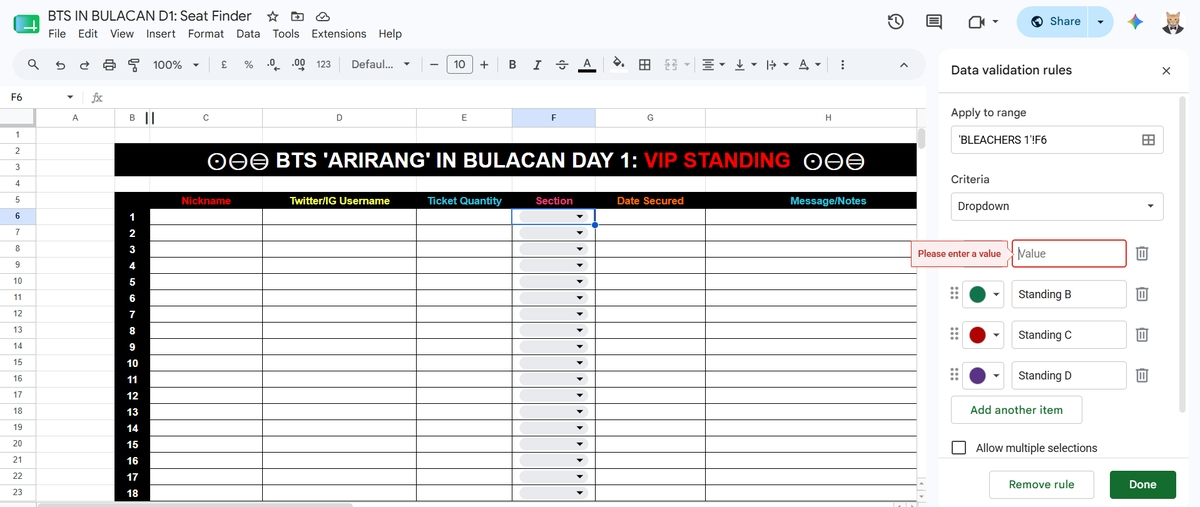
Task: Collapse the menus with the chevron
Action: (903, 64)
